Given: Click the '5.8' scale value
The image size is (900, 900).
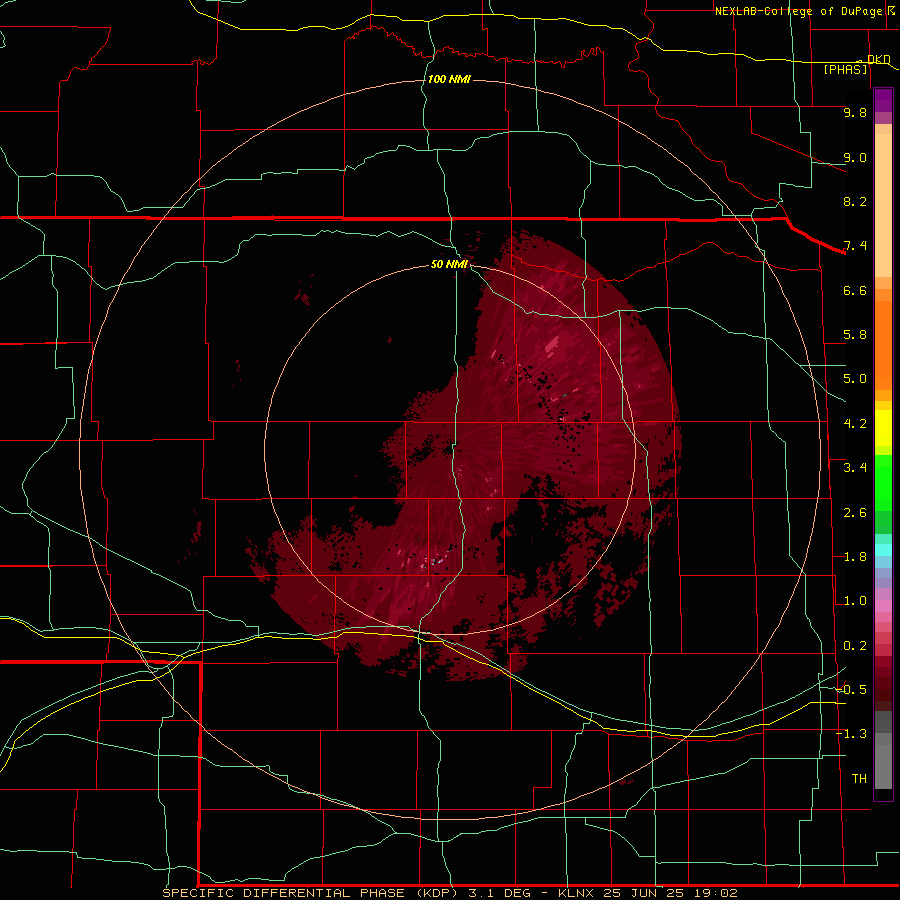Looking at the screenshot, I should click(x=855, y=335).
